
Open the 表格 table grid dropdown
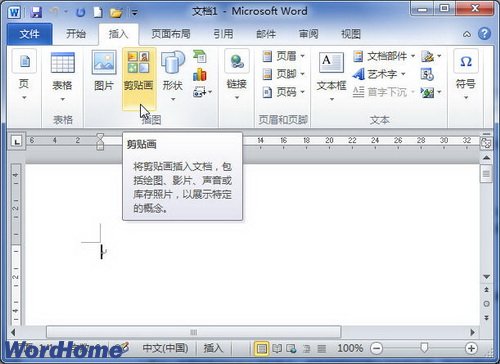coord(62,77)
